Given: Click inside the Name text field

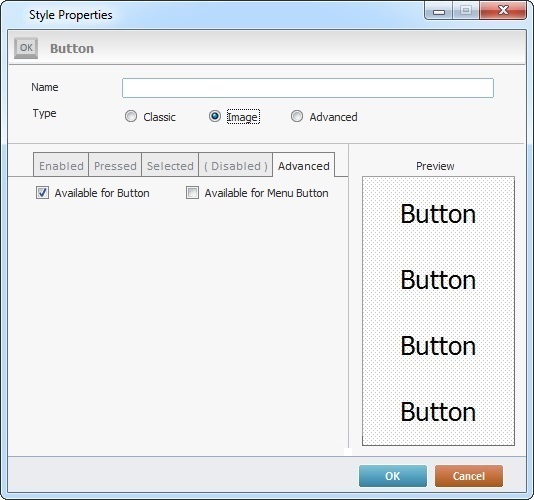Looking at the screenshot, I should pos(308,88).
